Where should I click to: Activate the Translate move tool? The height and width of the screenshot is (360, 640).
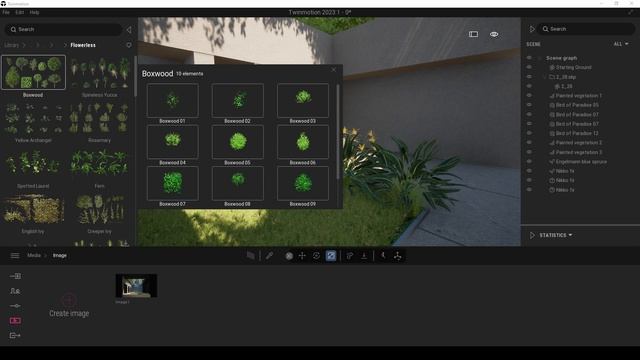(302, 256)
